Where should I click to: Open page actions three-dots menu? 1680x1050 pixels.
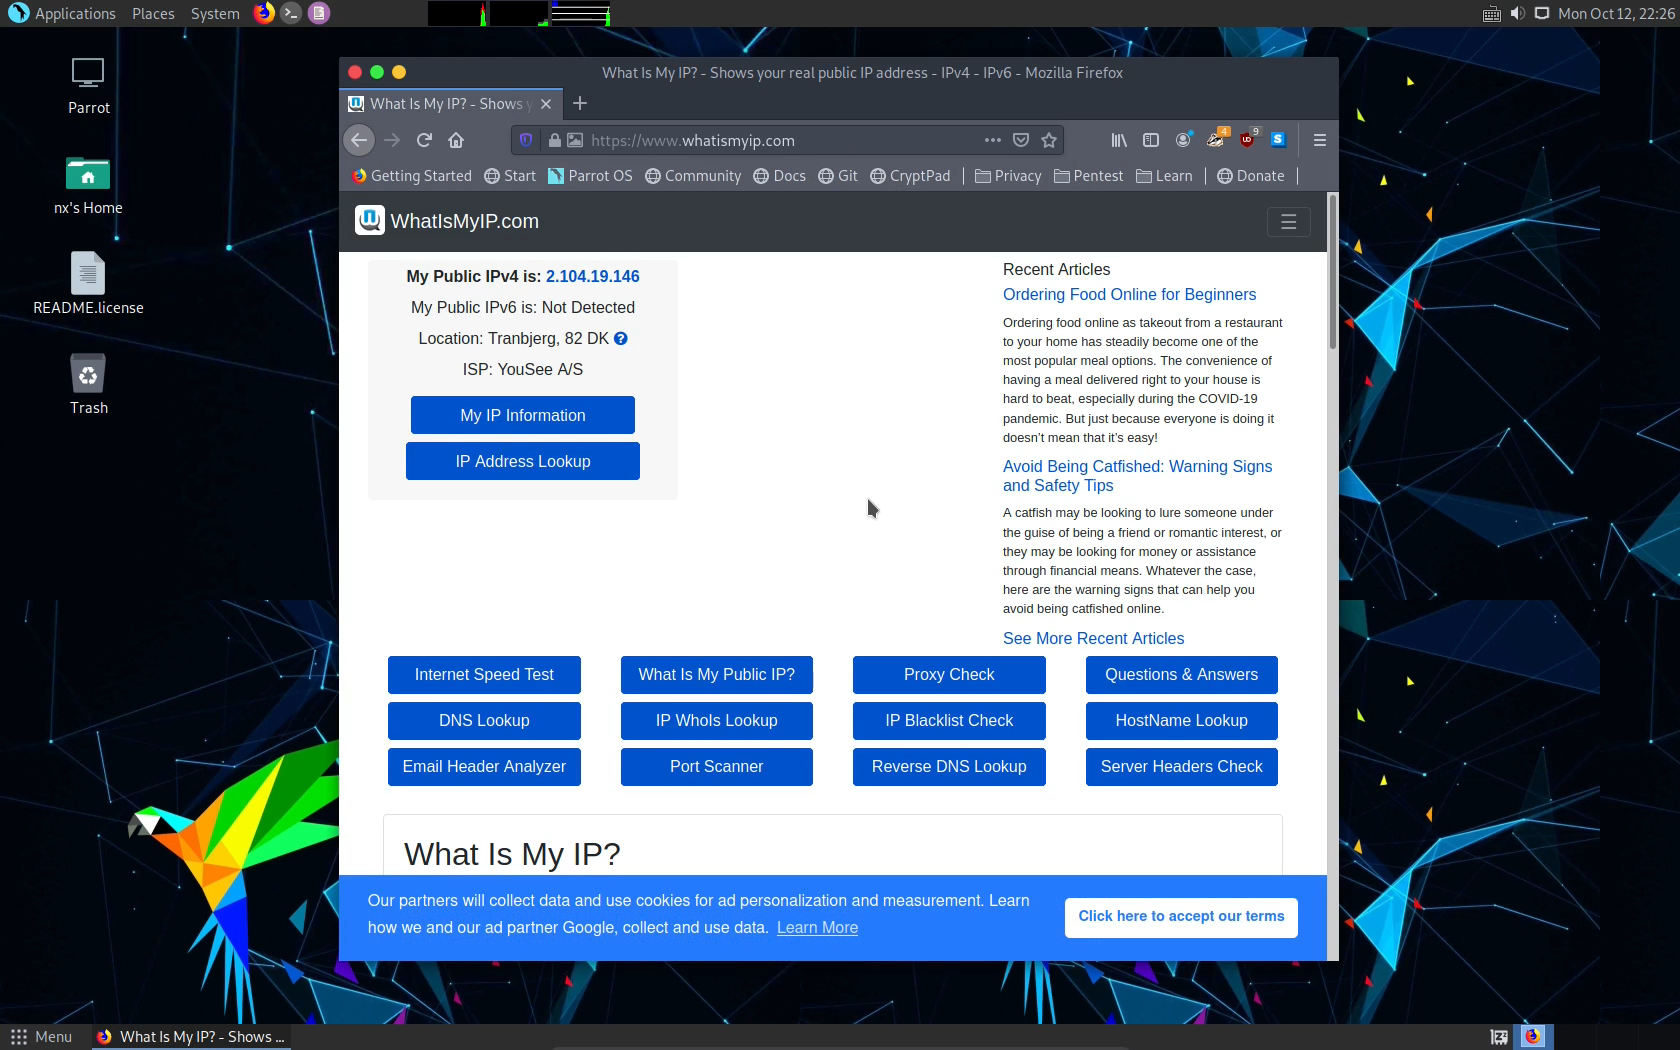pyautogui.click(x=992, y=140)
